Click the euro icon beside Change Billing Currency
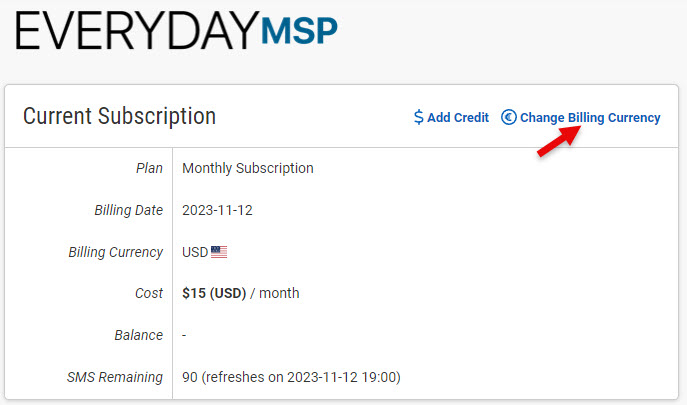Viewport: 687px width, 405px height. tap(508, 117)
